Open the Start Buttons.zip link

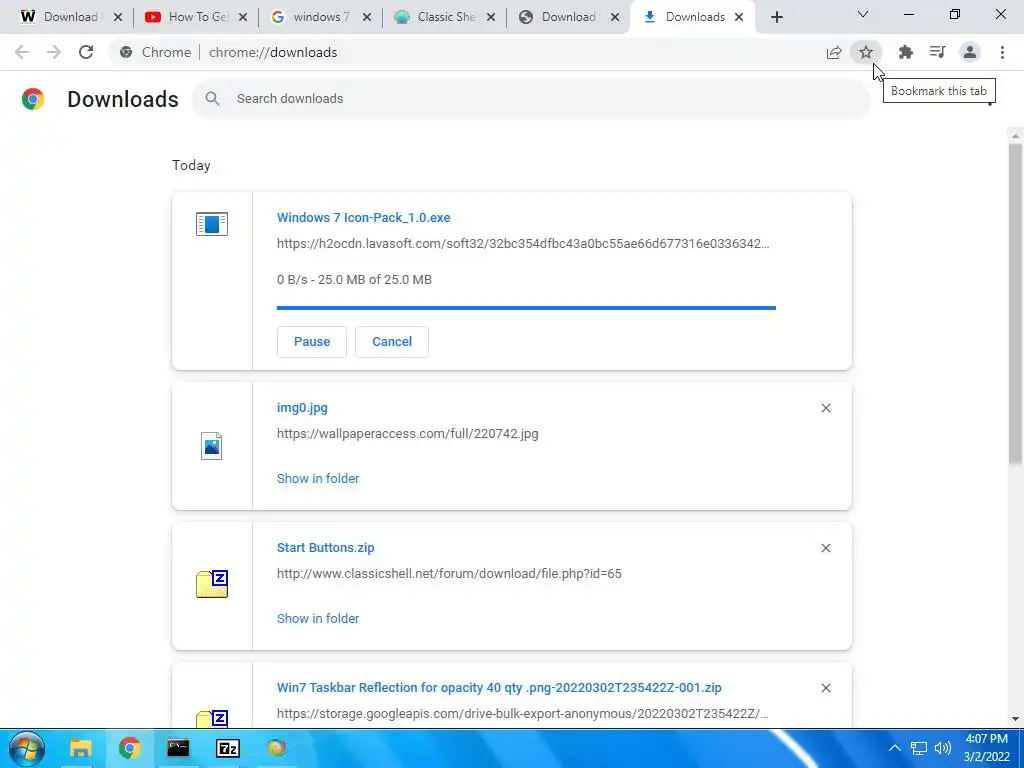(x=326, y=548)
